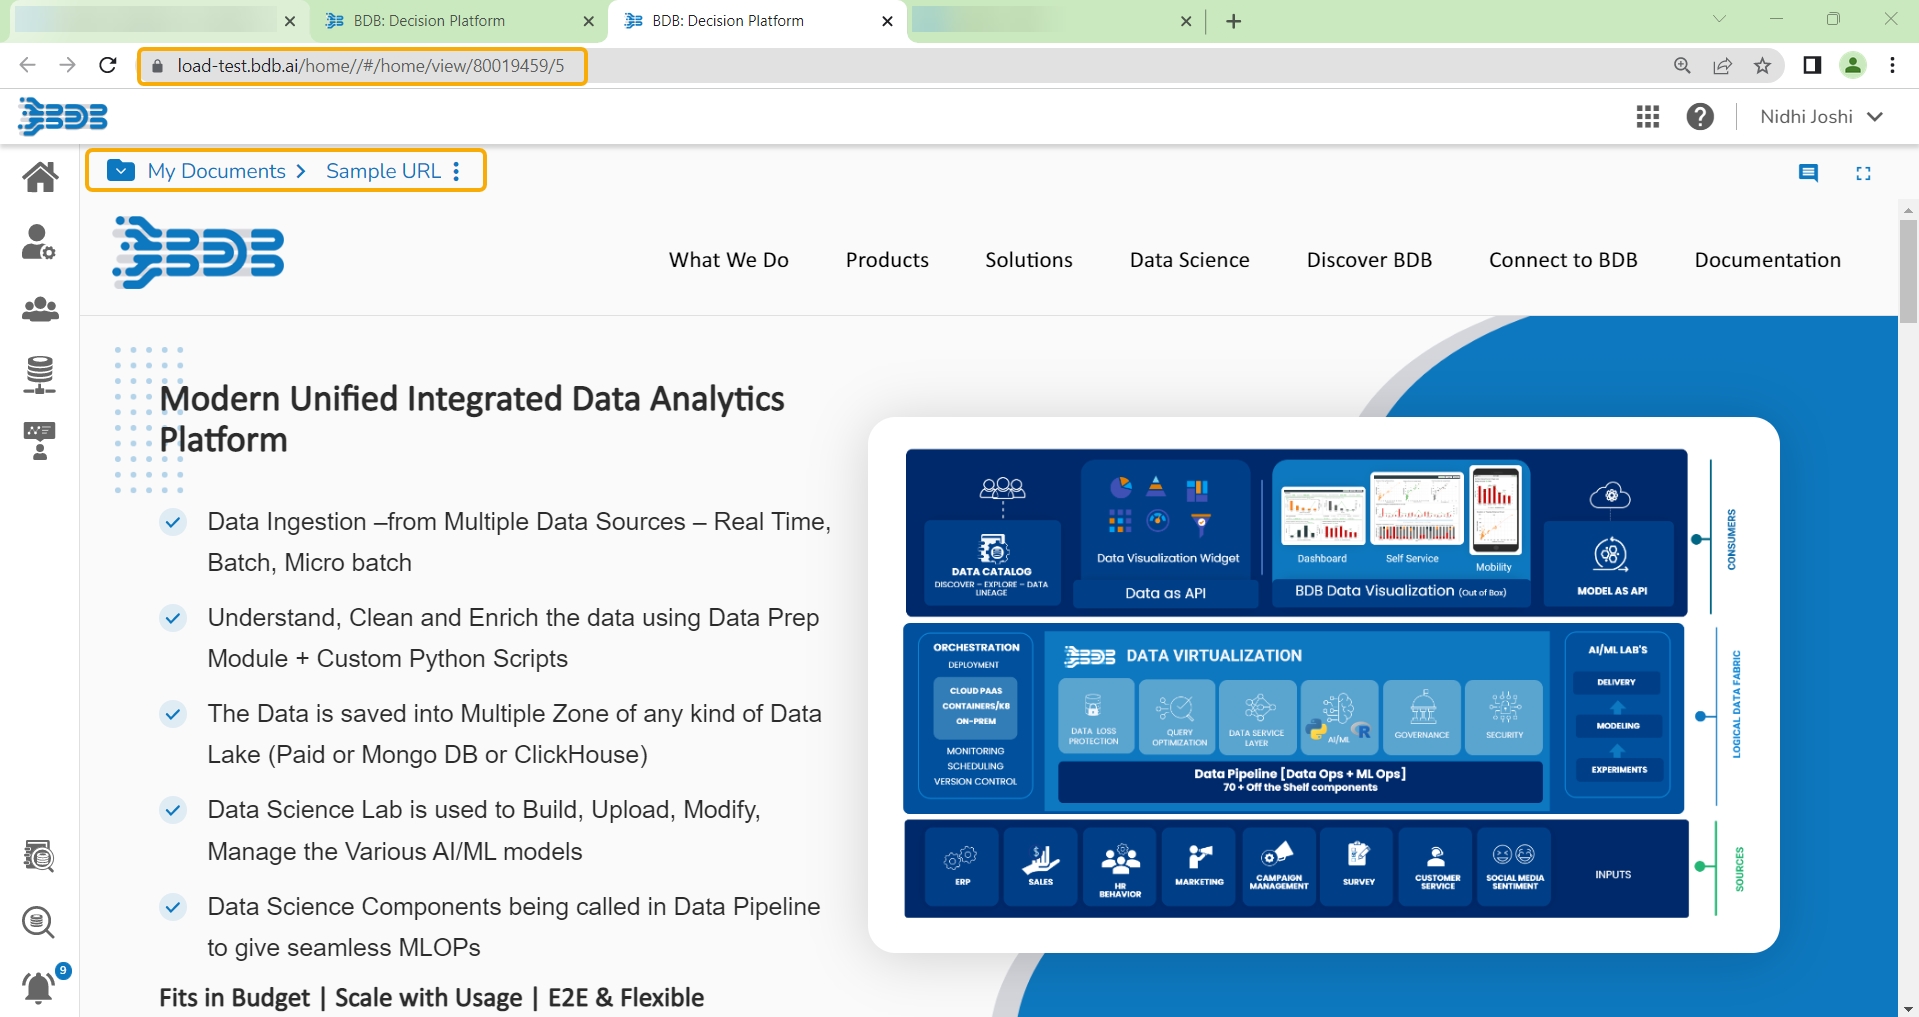The width and height of the screenshot is (1919, 1017).
Task: Open the Data Science menu
Action: [x=1190, y=260]
